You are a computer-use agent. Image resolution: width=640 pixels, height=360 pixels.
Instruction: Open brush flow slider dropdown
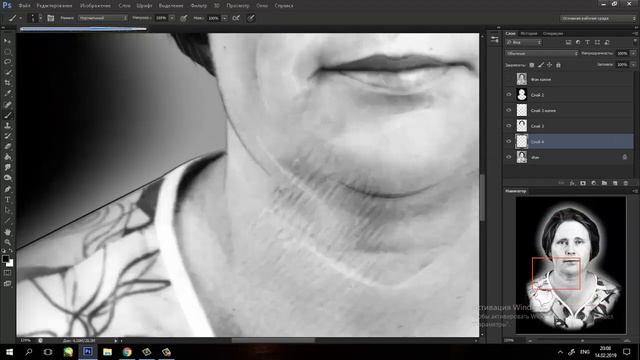click(x=224, y=18)
